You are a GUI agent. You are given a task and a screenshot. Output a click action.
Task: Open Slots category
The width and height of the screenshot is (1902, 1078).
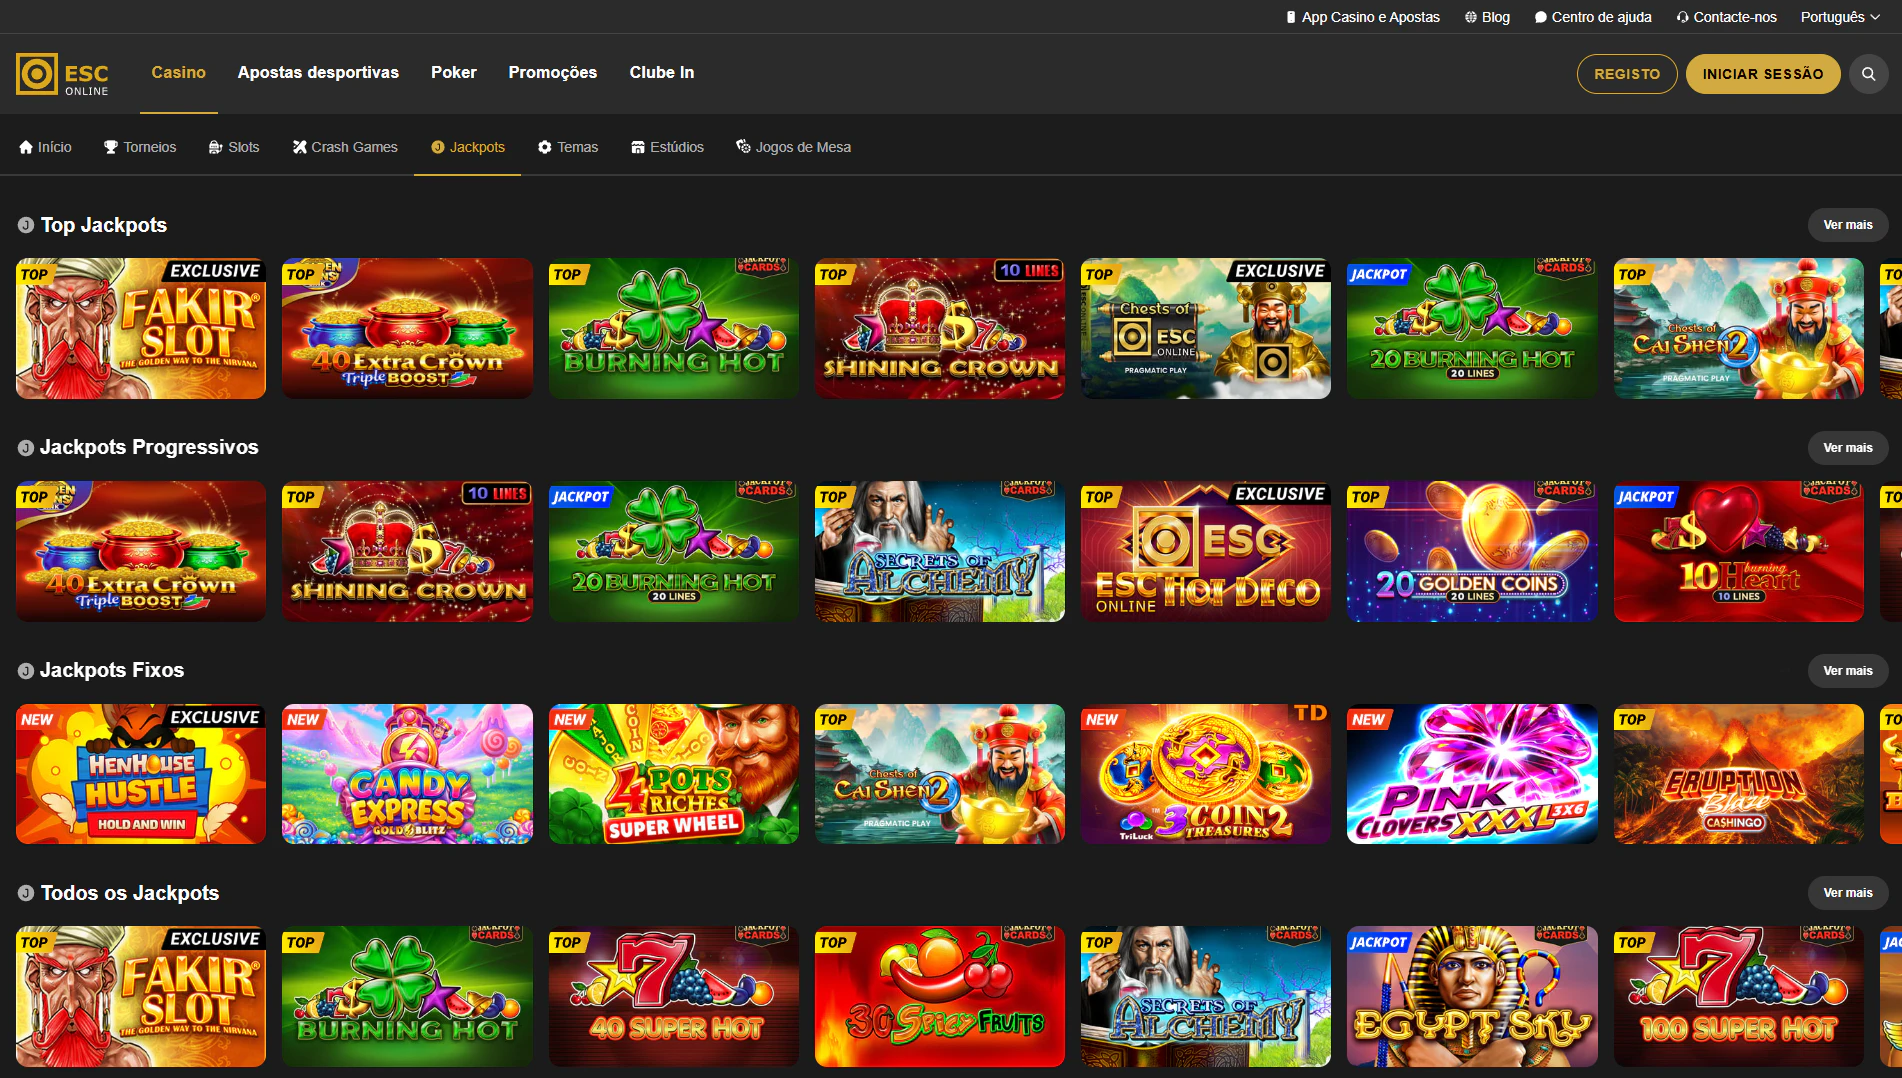[234, 147]
